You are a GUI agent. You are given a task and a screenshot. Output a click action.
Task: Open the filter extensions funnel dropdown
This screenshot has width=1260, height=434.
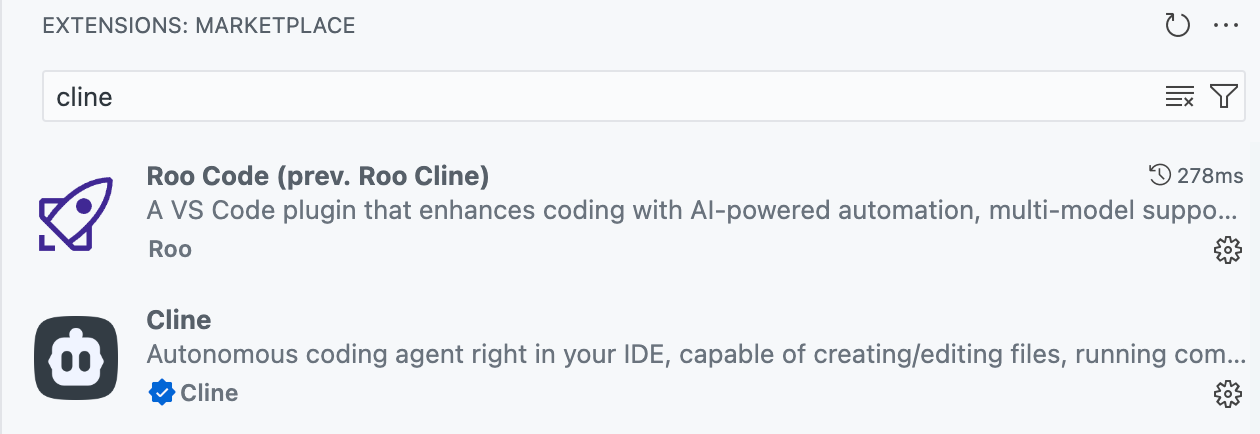[x=1223, y=97]
